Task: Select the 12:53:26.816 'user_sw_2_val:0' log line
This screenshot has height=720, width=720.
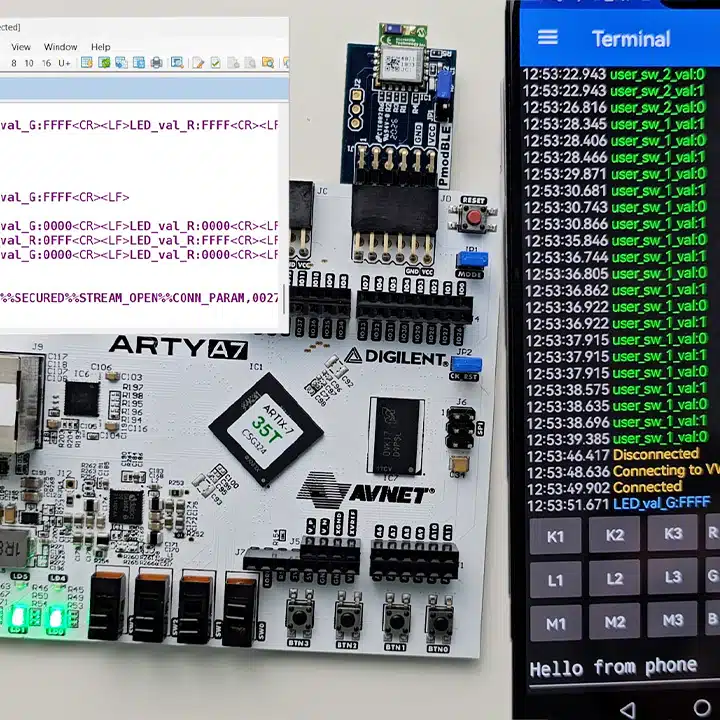Action: (614, 107)
